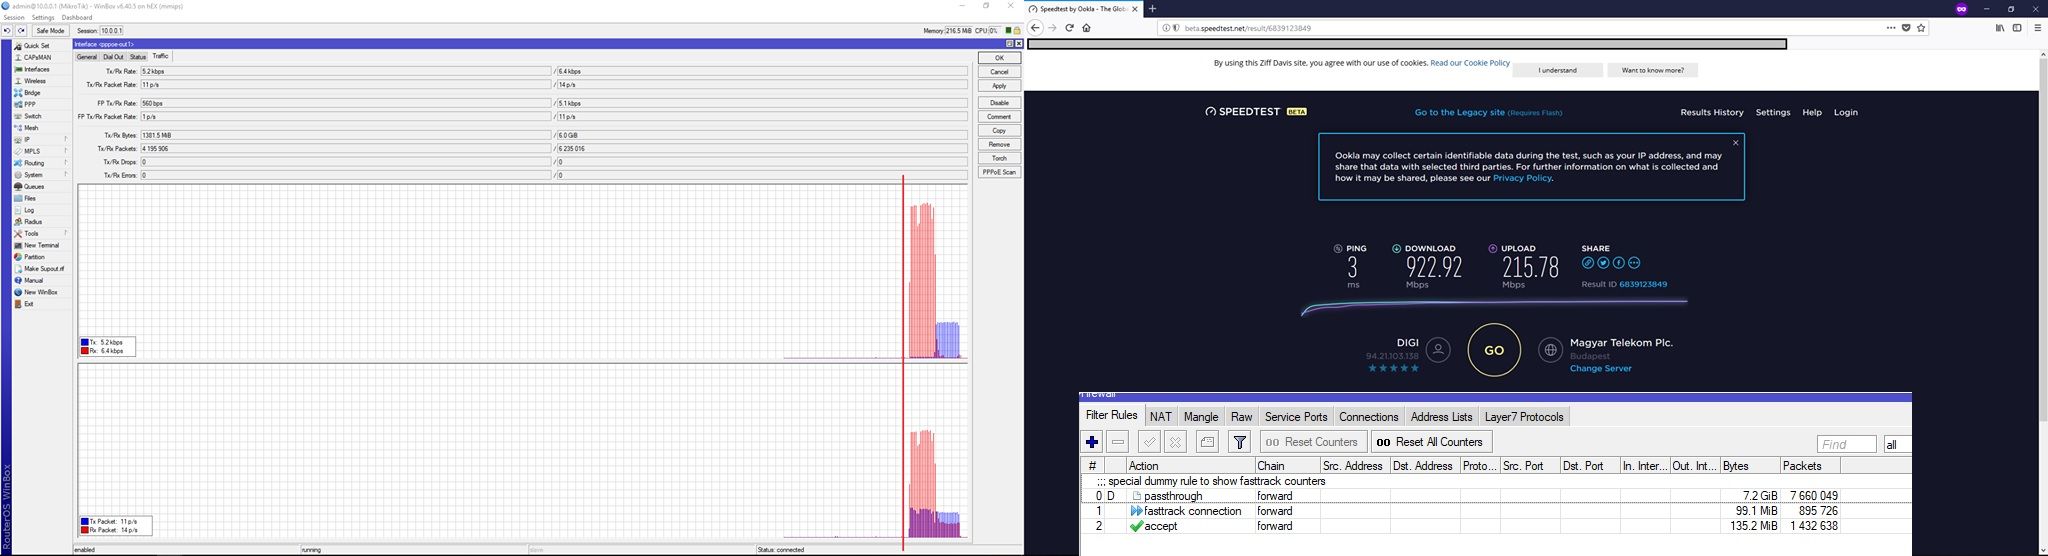Click the remove rule minus button

coord(1118,442)
